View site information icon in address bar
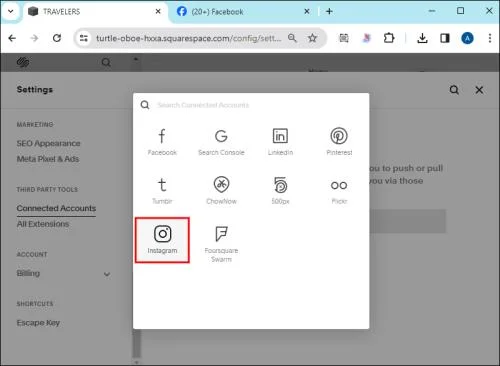Image resolution: width=500 pixels, height=366 pixels. point(84,38)
